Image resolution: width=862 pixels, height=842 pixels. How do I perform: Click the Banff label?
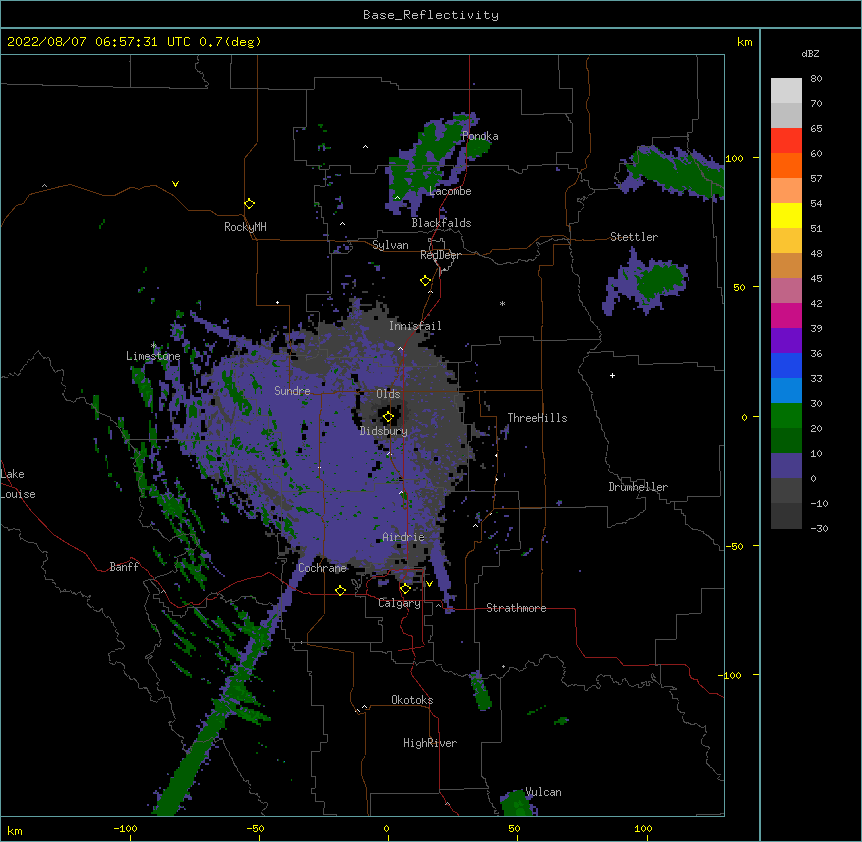click(x=124, y=567)
